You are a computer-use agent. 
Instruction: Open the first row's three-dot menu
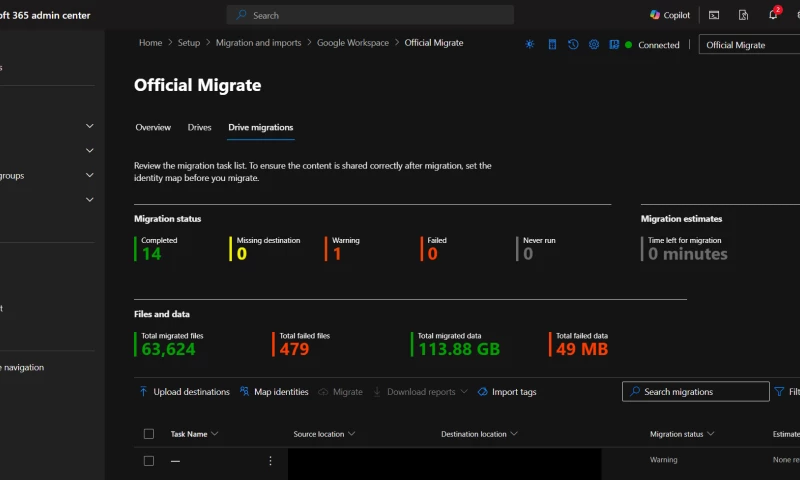pyautogui.click(x=270, y=461)
